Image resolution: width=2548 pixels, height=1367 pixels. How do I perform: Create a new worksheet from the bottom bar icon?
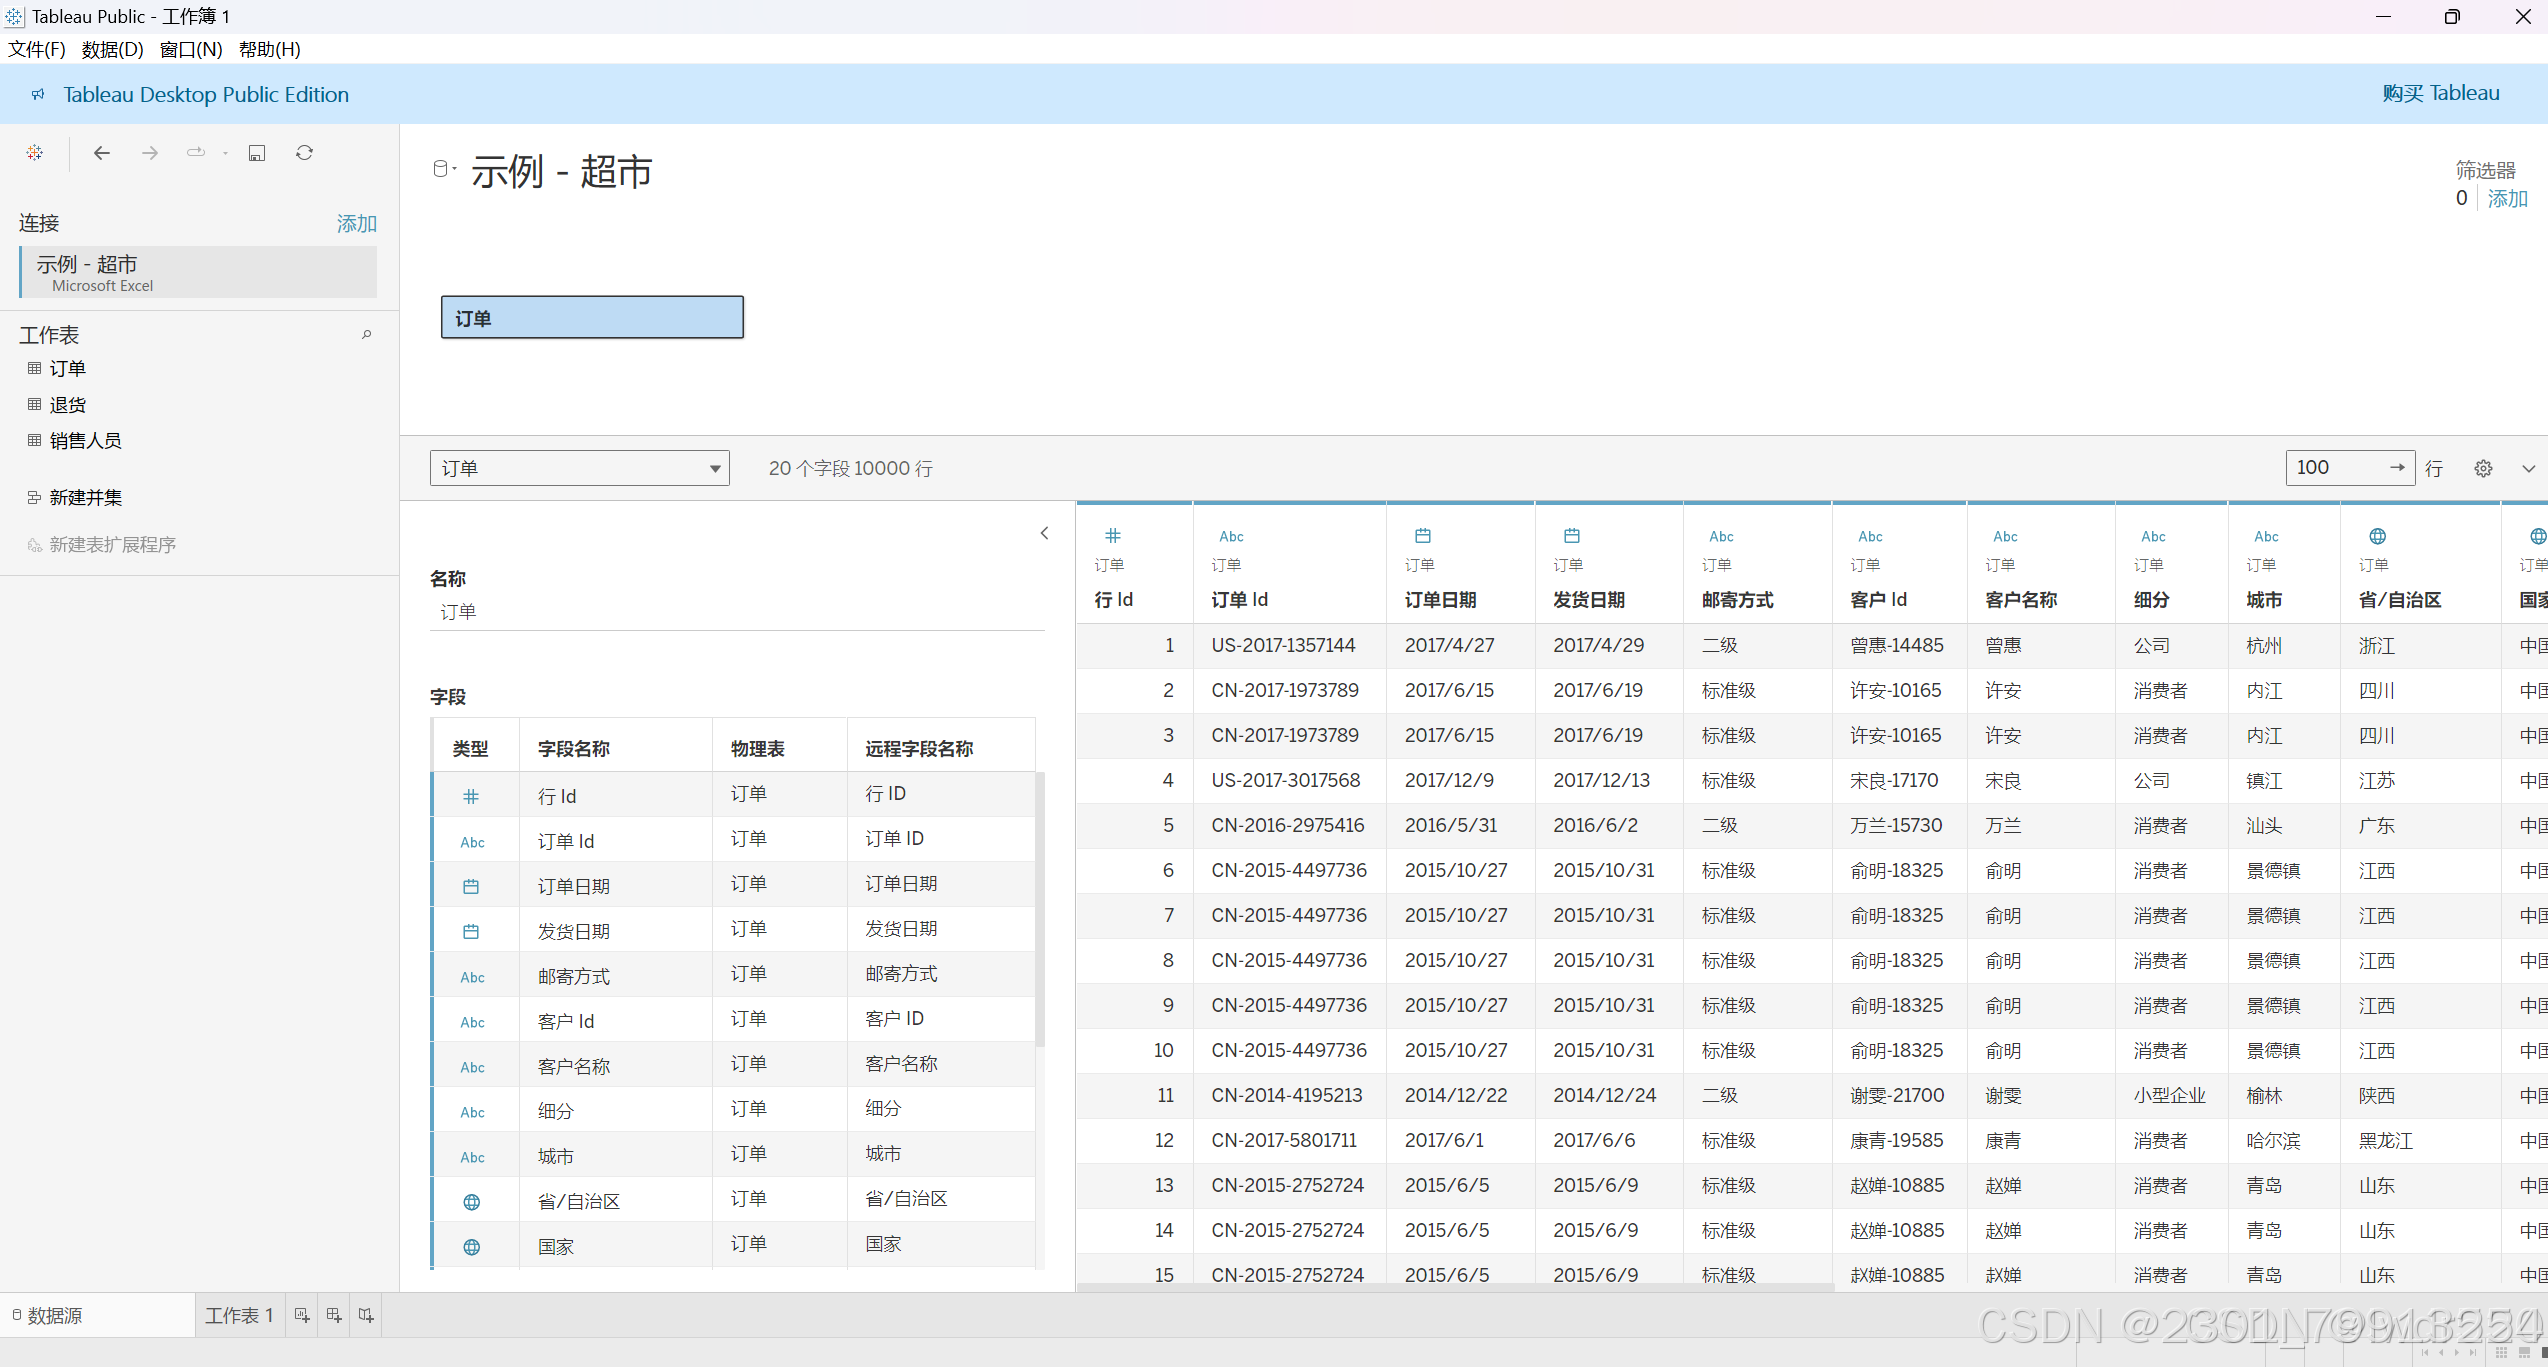(x=302, y=1315)
